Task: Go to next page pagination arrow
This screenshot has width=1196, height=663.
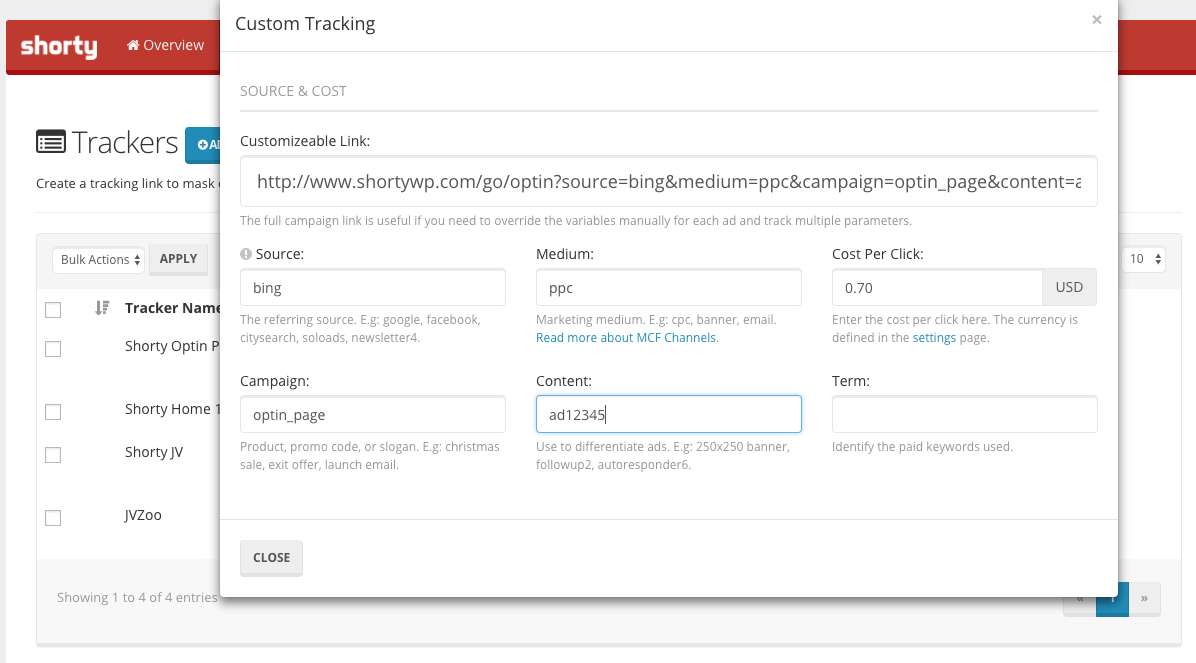Action: click(1144, 599)
